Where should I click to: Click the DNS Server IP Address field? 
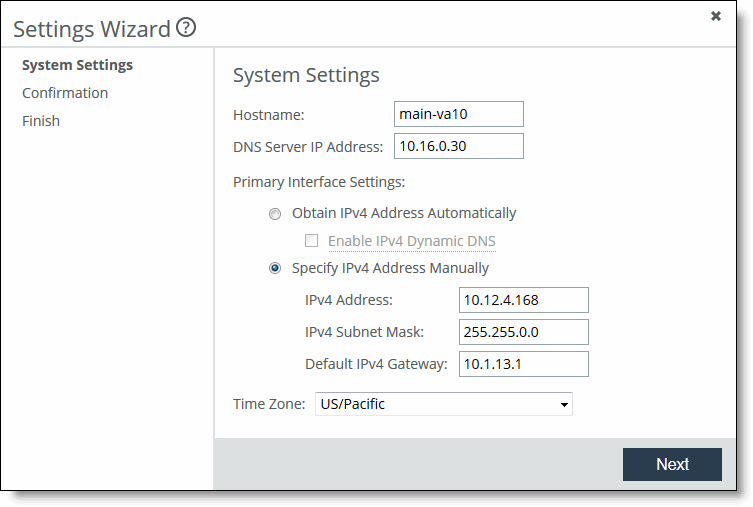point(459,146)
